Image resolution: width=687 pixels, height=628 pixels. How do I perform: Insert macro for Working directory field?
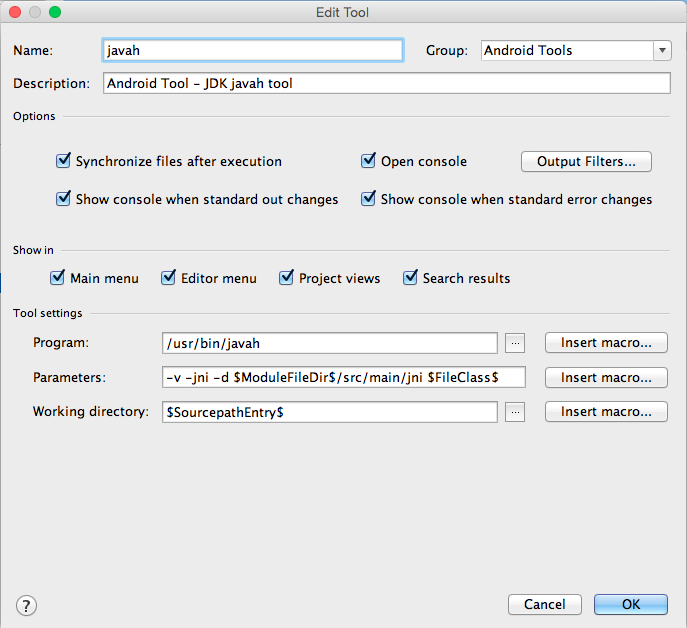click(606, 412)
